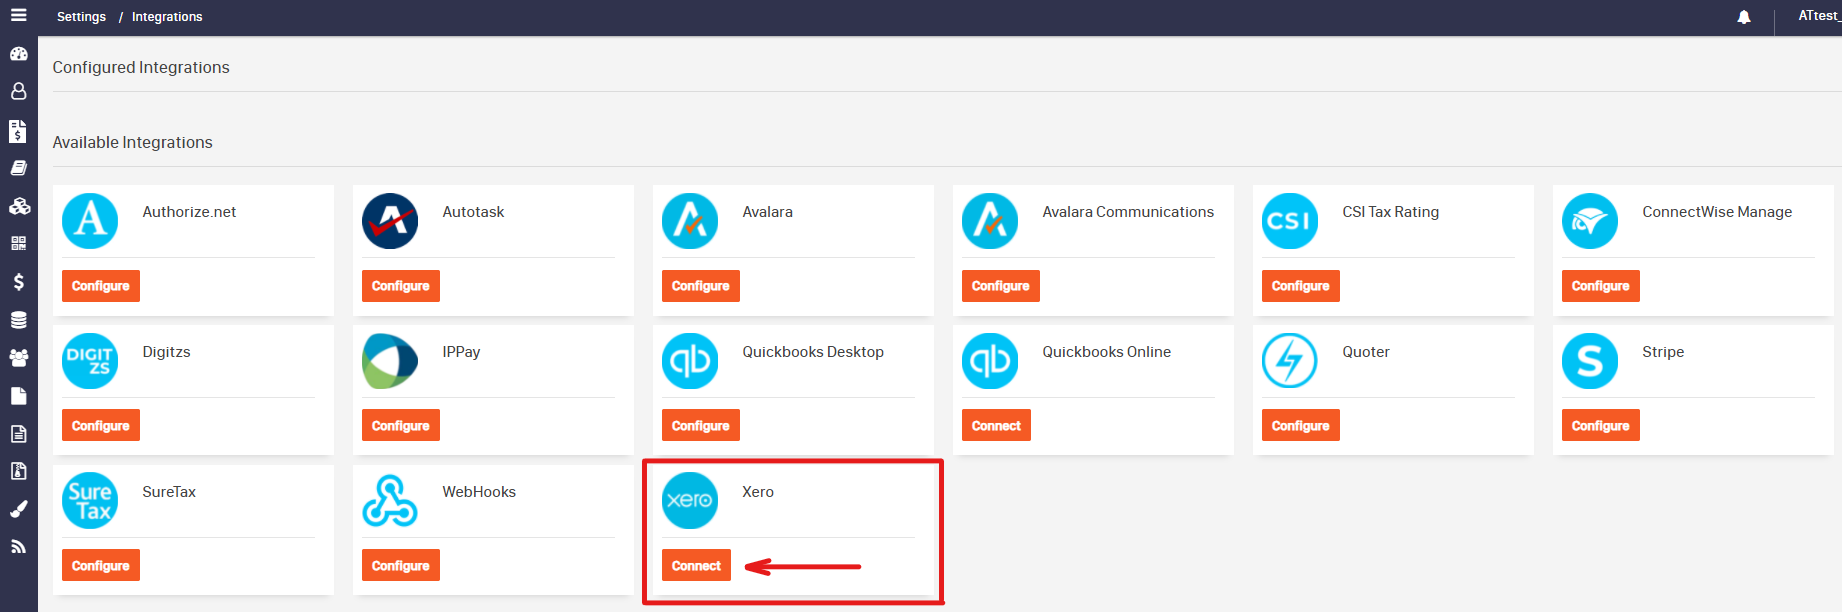Click the ConnectWise Manage logo
This screenshot has width=1842, height=612.
pos(1590,221)
